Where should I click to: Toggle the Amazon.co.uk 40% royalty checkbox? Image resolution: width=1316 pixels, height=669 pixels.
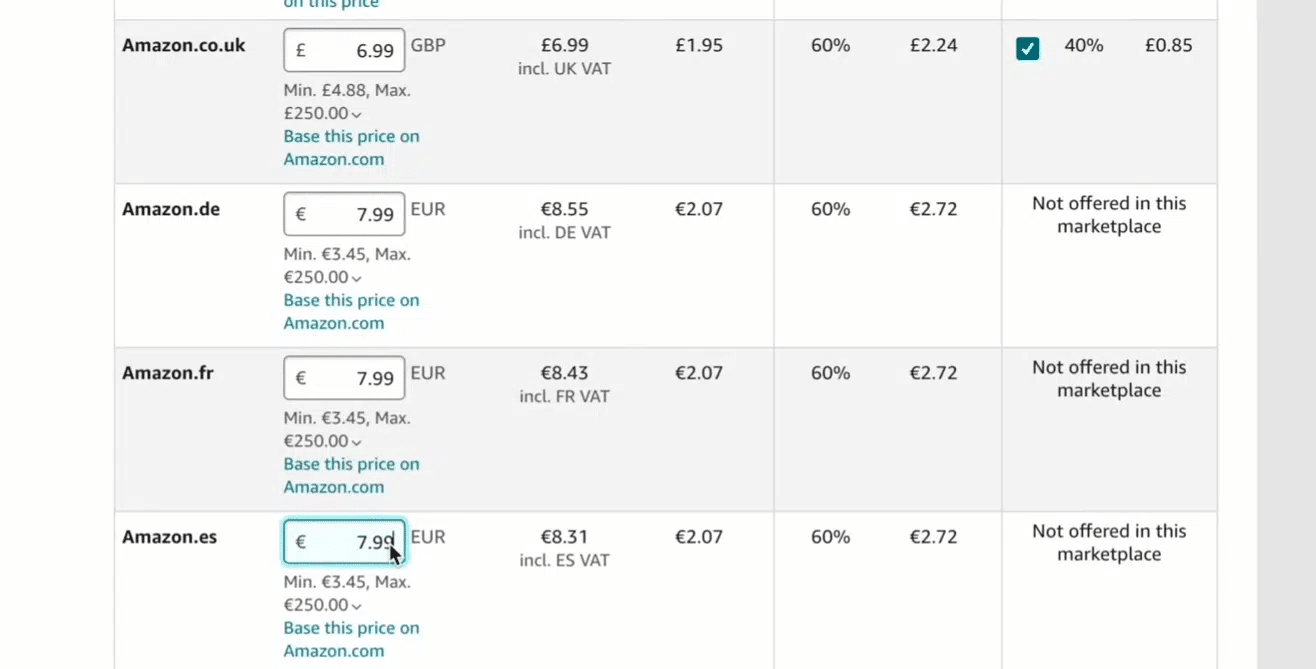pyautogui.click(x=1027, y=48)
